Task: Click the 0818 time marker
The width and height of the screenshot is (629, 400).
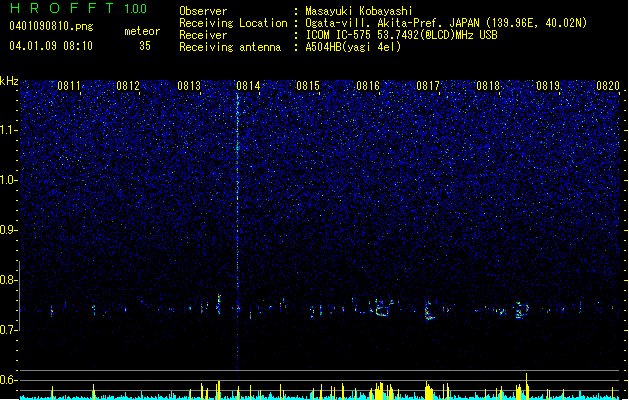Action: tap(488, 86)
